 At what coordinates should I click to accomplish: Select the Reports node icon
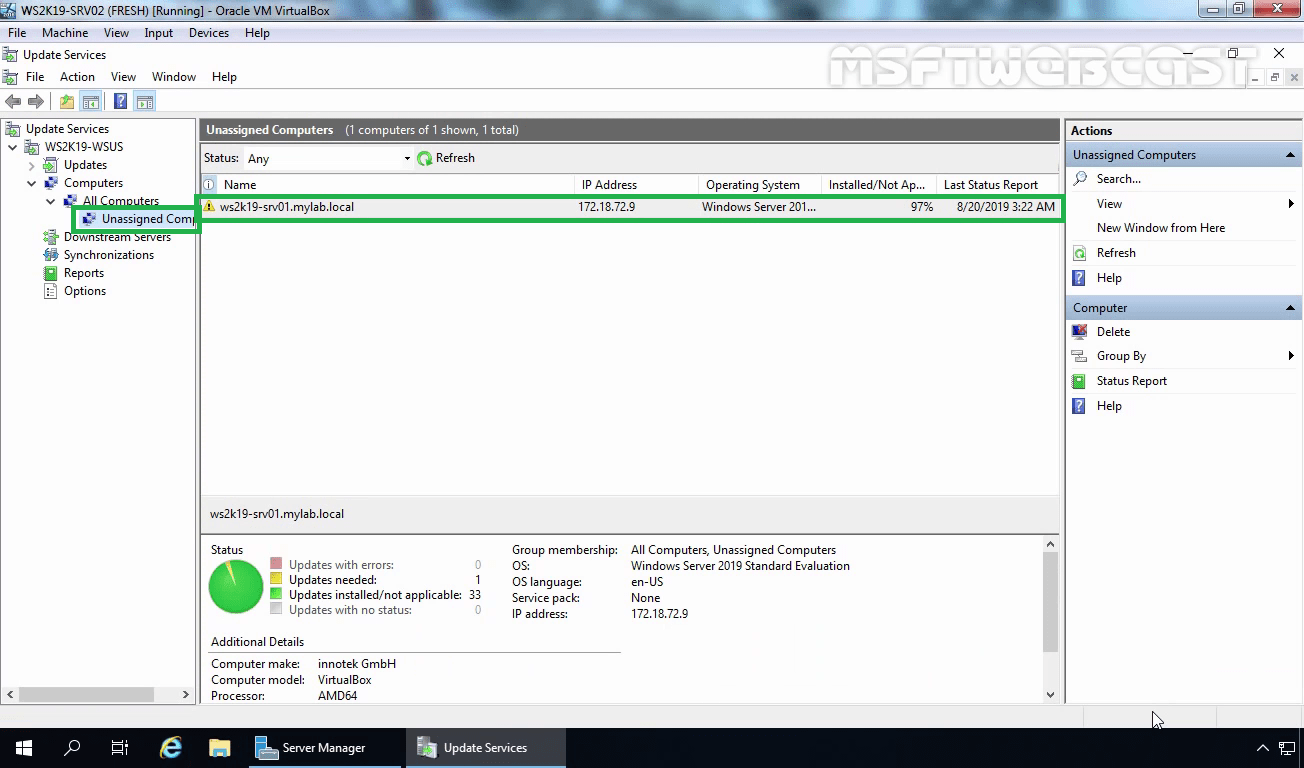click(51, 273)
